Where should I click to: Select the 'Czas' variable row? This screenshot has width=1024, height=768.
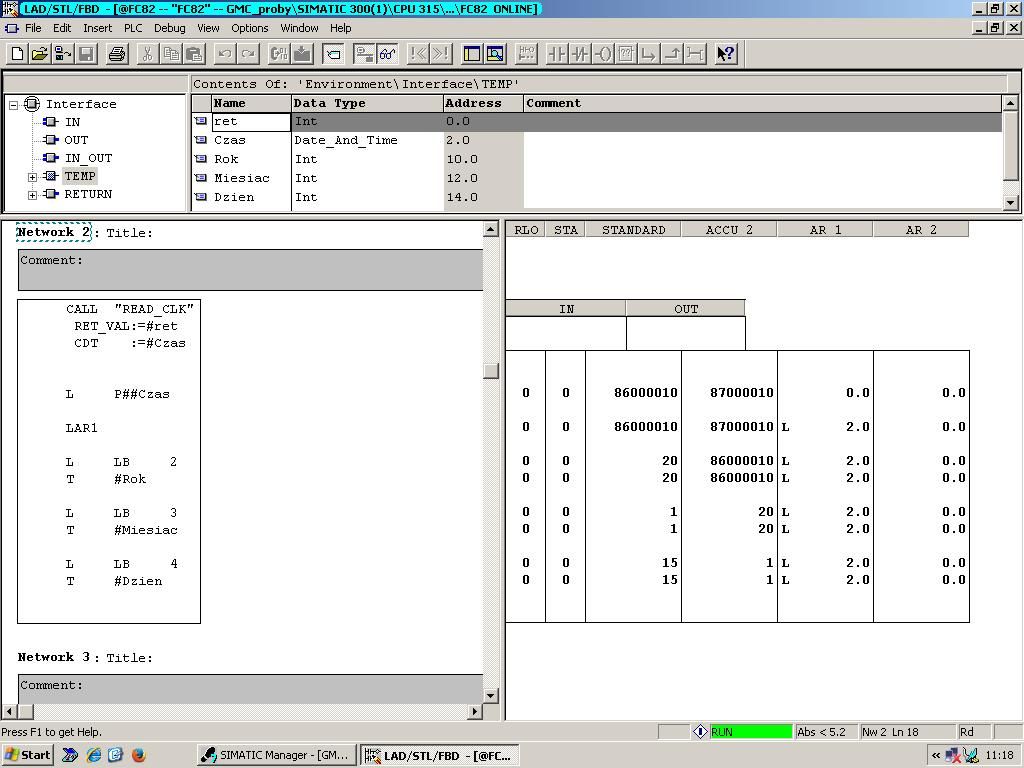[x=598, y=140]
